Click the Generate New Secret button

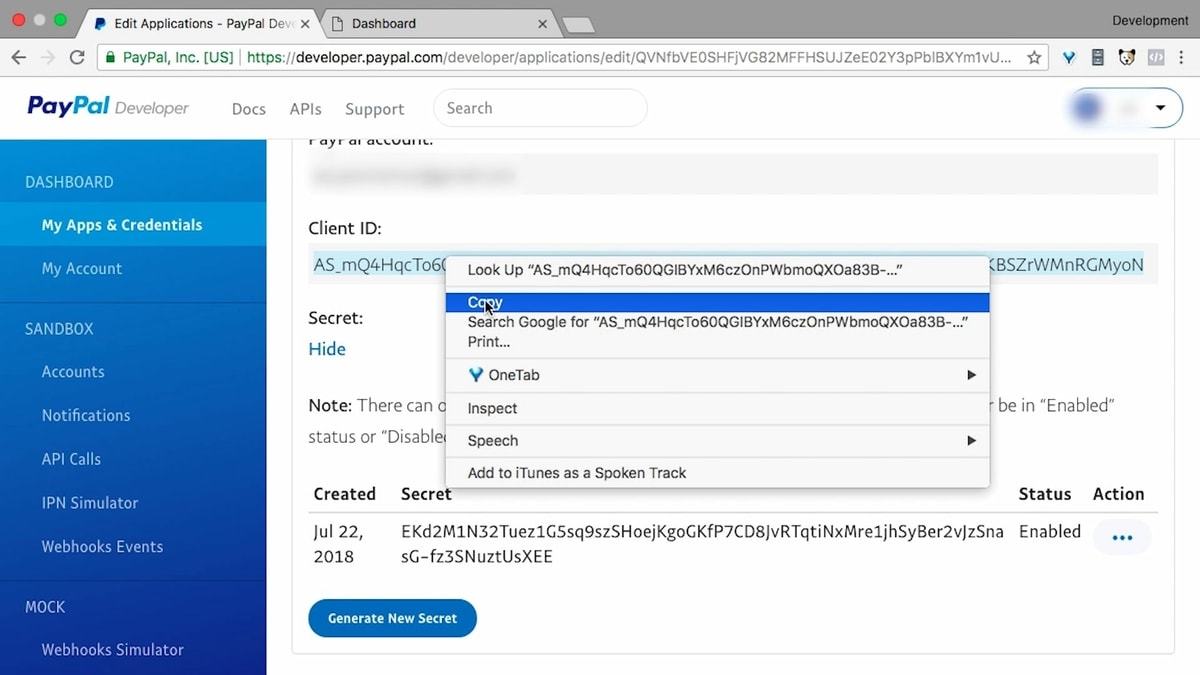point(392,618)
